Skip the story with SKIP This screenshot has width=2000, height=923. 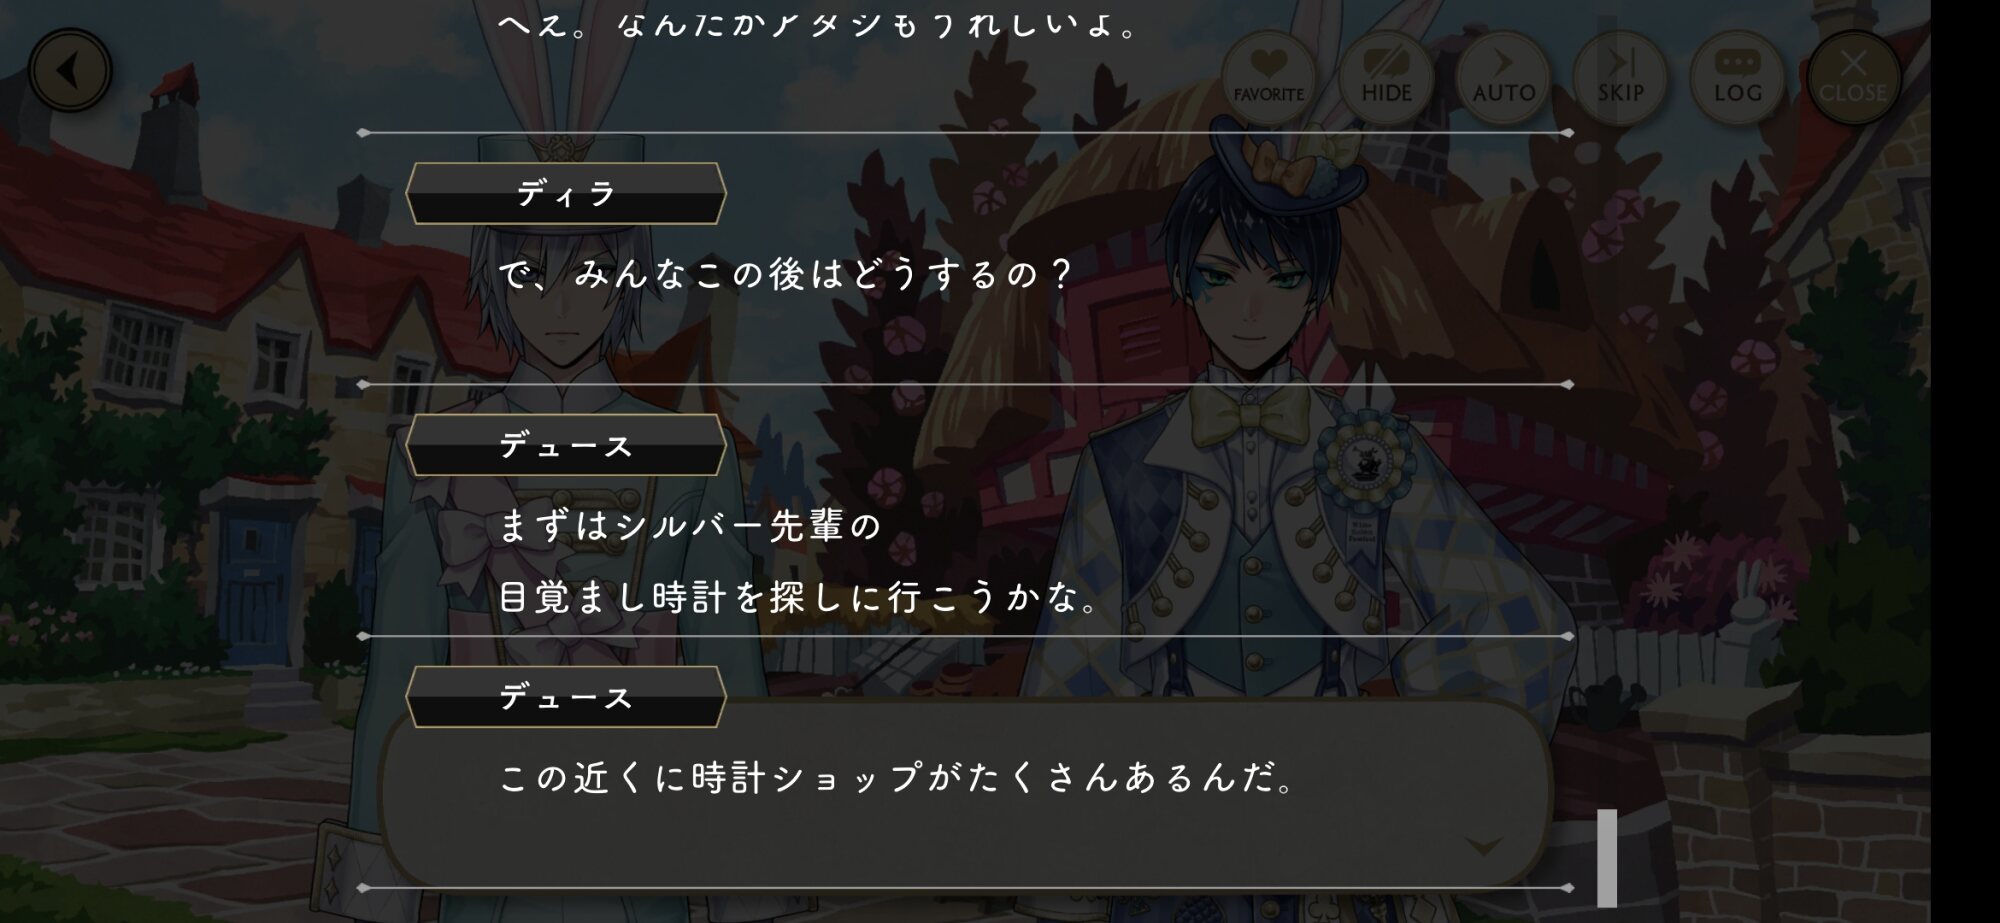pyautogui.click(x=1620, y=76)
